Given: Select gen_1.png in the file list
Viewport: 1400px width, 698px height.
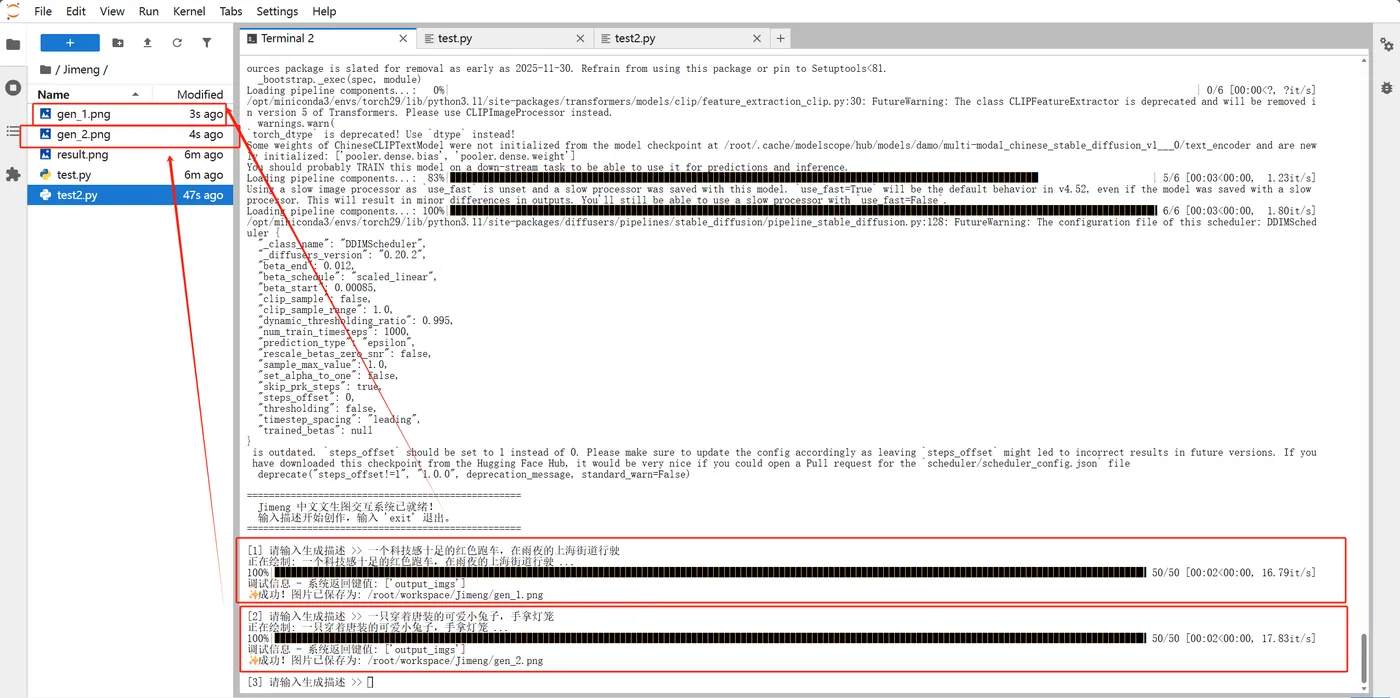Looking at the screenshot, I should pos(130,114).
